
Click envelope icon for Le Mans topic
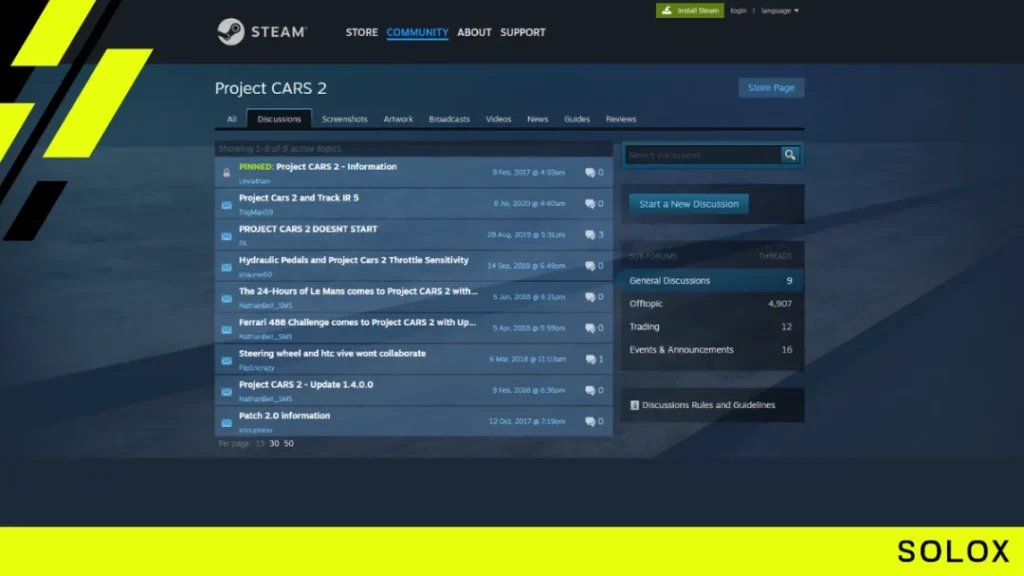pyautogui.click(x=227, y=298)
